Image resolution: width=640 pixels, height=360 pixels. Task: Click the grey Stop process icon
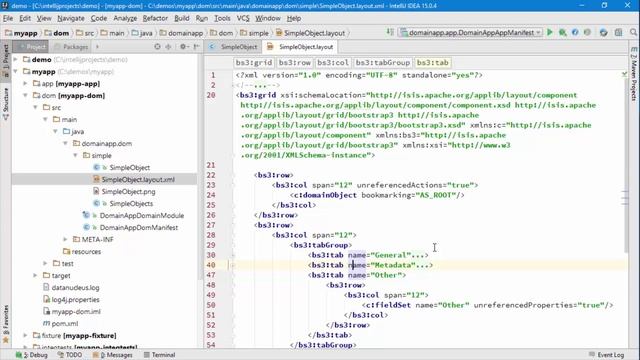pyautogui.click(x=587, y=32)
